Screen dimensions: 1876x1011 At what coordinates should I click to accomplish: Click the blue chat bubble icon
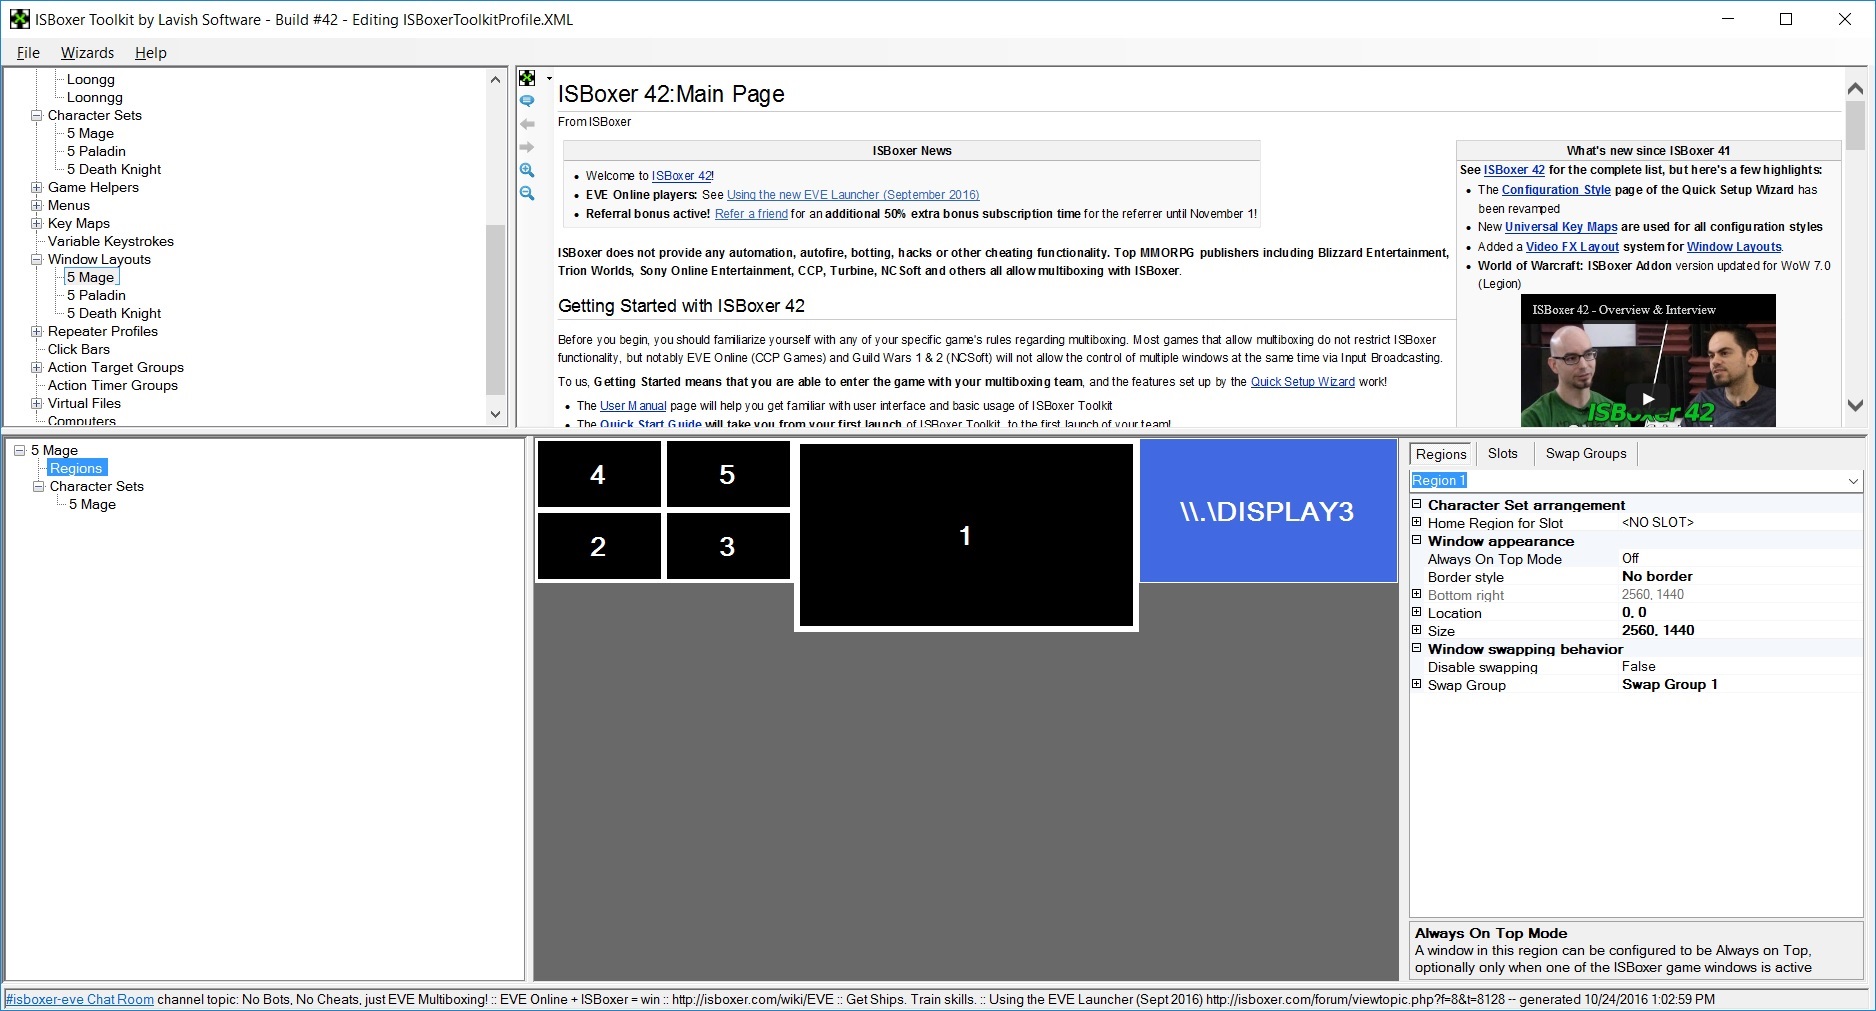tap(527, 101)
